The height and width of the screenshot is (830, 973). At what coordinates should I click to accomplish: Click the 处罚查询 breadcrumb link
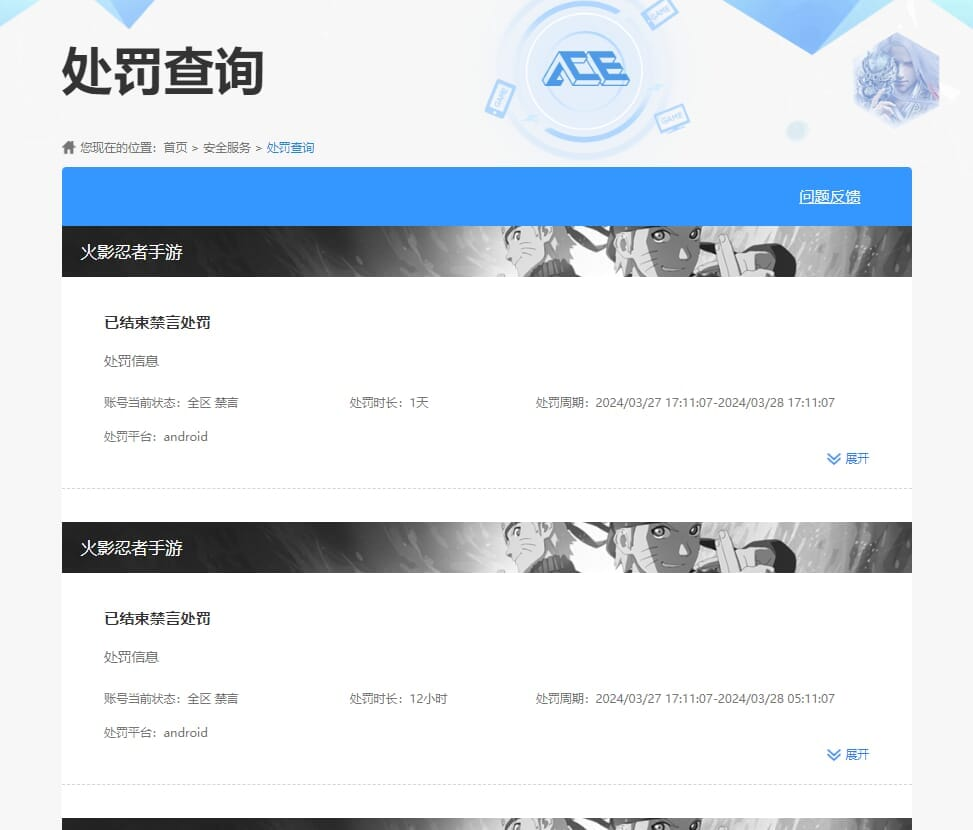pos(290,148)
